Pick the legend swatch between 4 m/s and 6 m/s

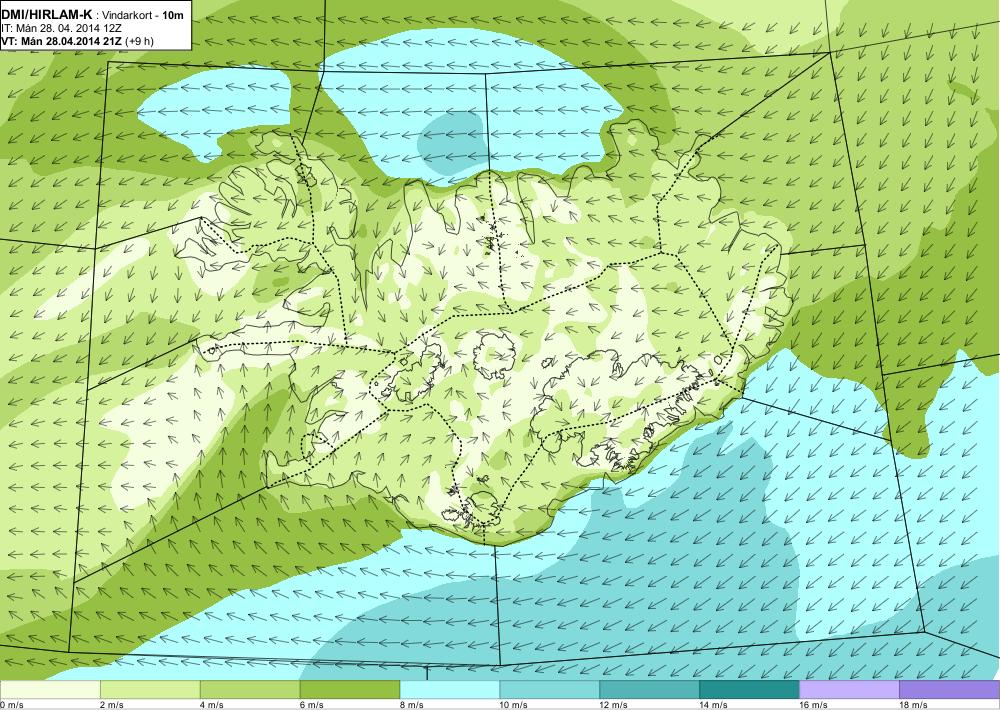coord(250,690)
